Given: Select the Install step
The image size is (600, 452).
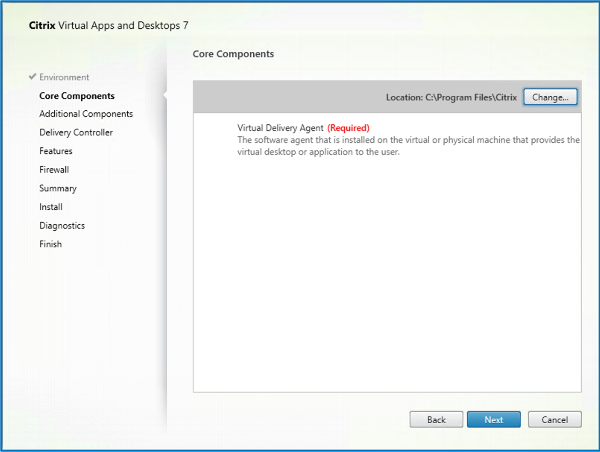Looking at the screenshot, I should click(x=51, y=207).
